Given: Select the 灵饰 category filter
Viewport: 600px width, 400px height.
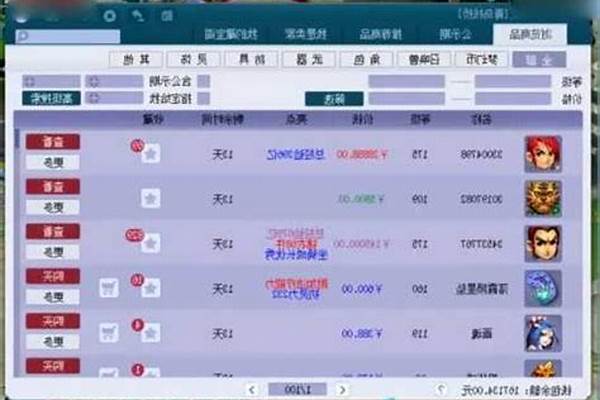Looking at the screenshot, I should coord(194,59).
